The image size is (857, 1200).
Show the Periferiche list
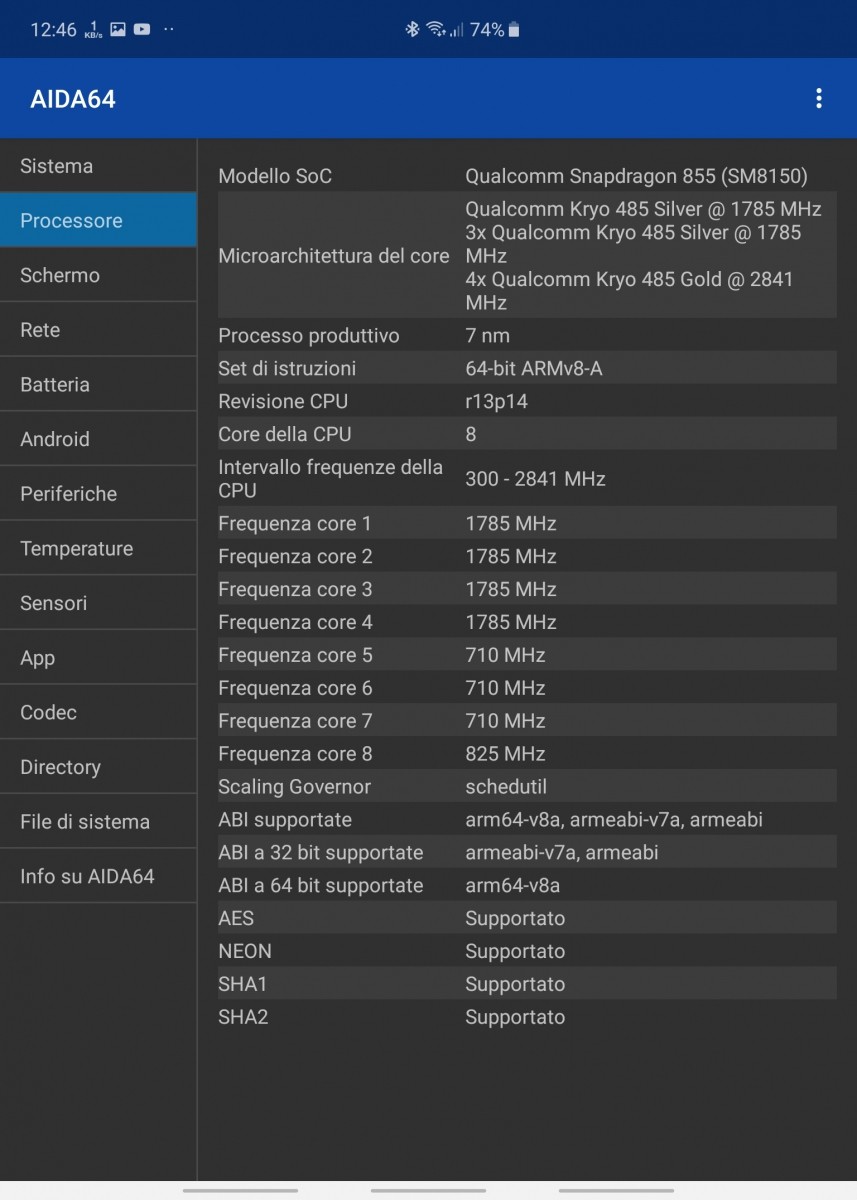point(98,494)
